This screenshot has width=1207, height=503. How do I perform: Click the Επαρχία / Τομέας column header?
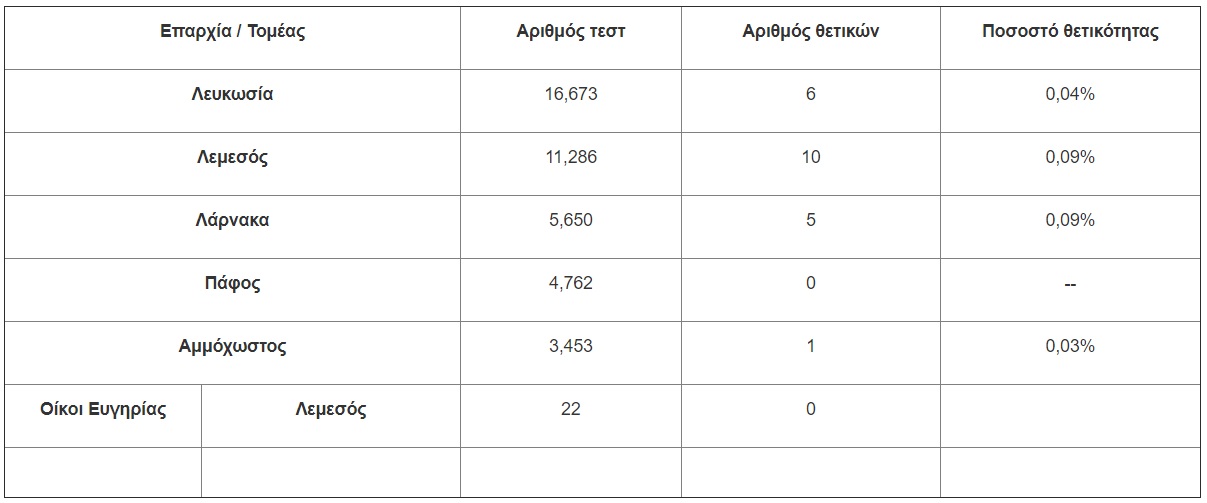[232, 32]
